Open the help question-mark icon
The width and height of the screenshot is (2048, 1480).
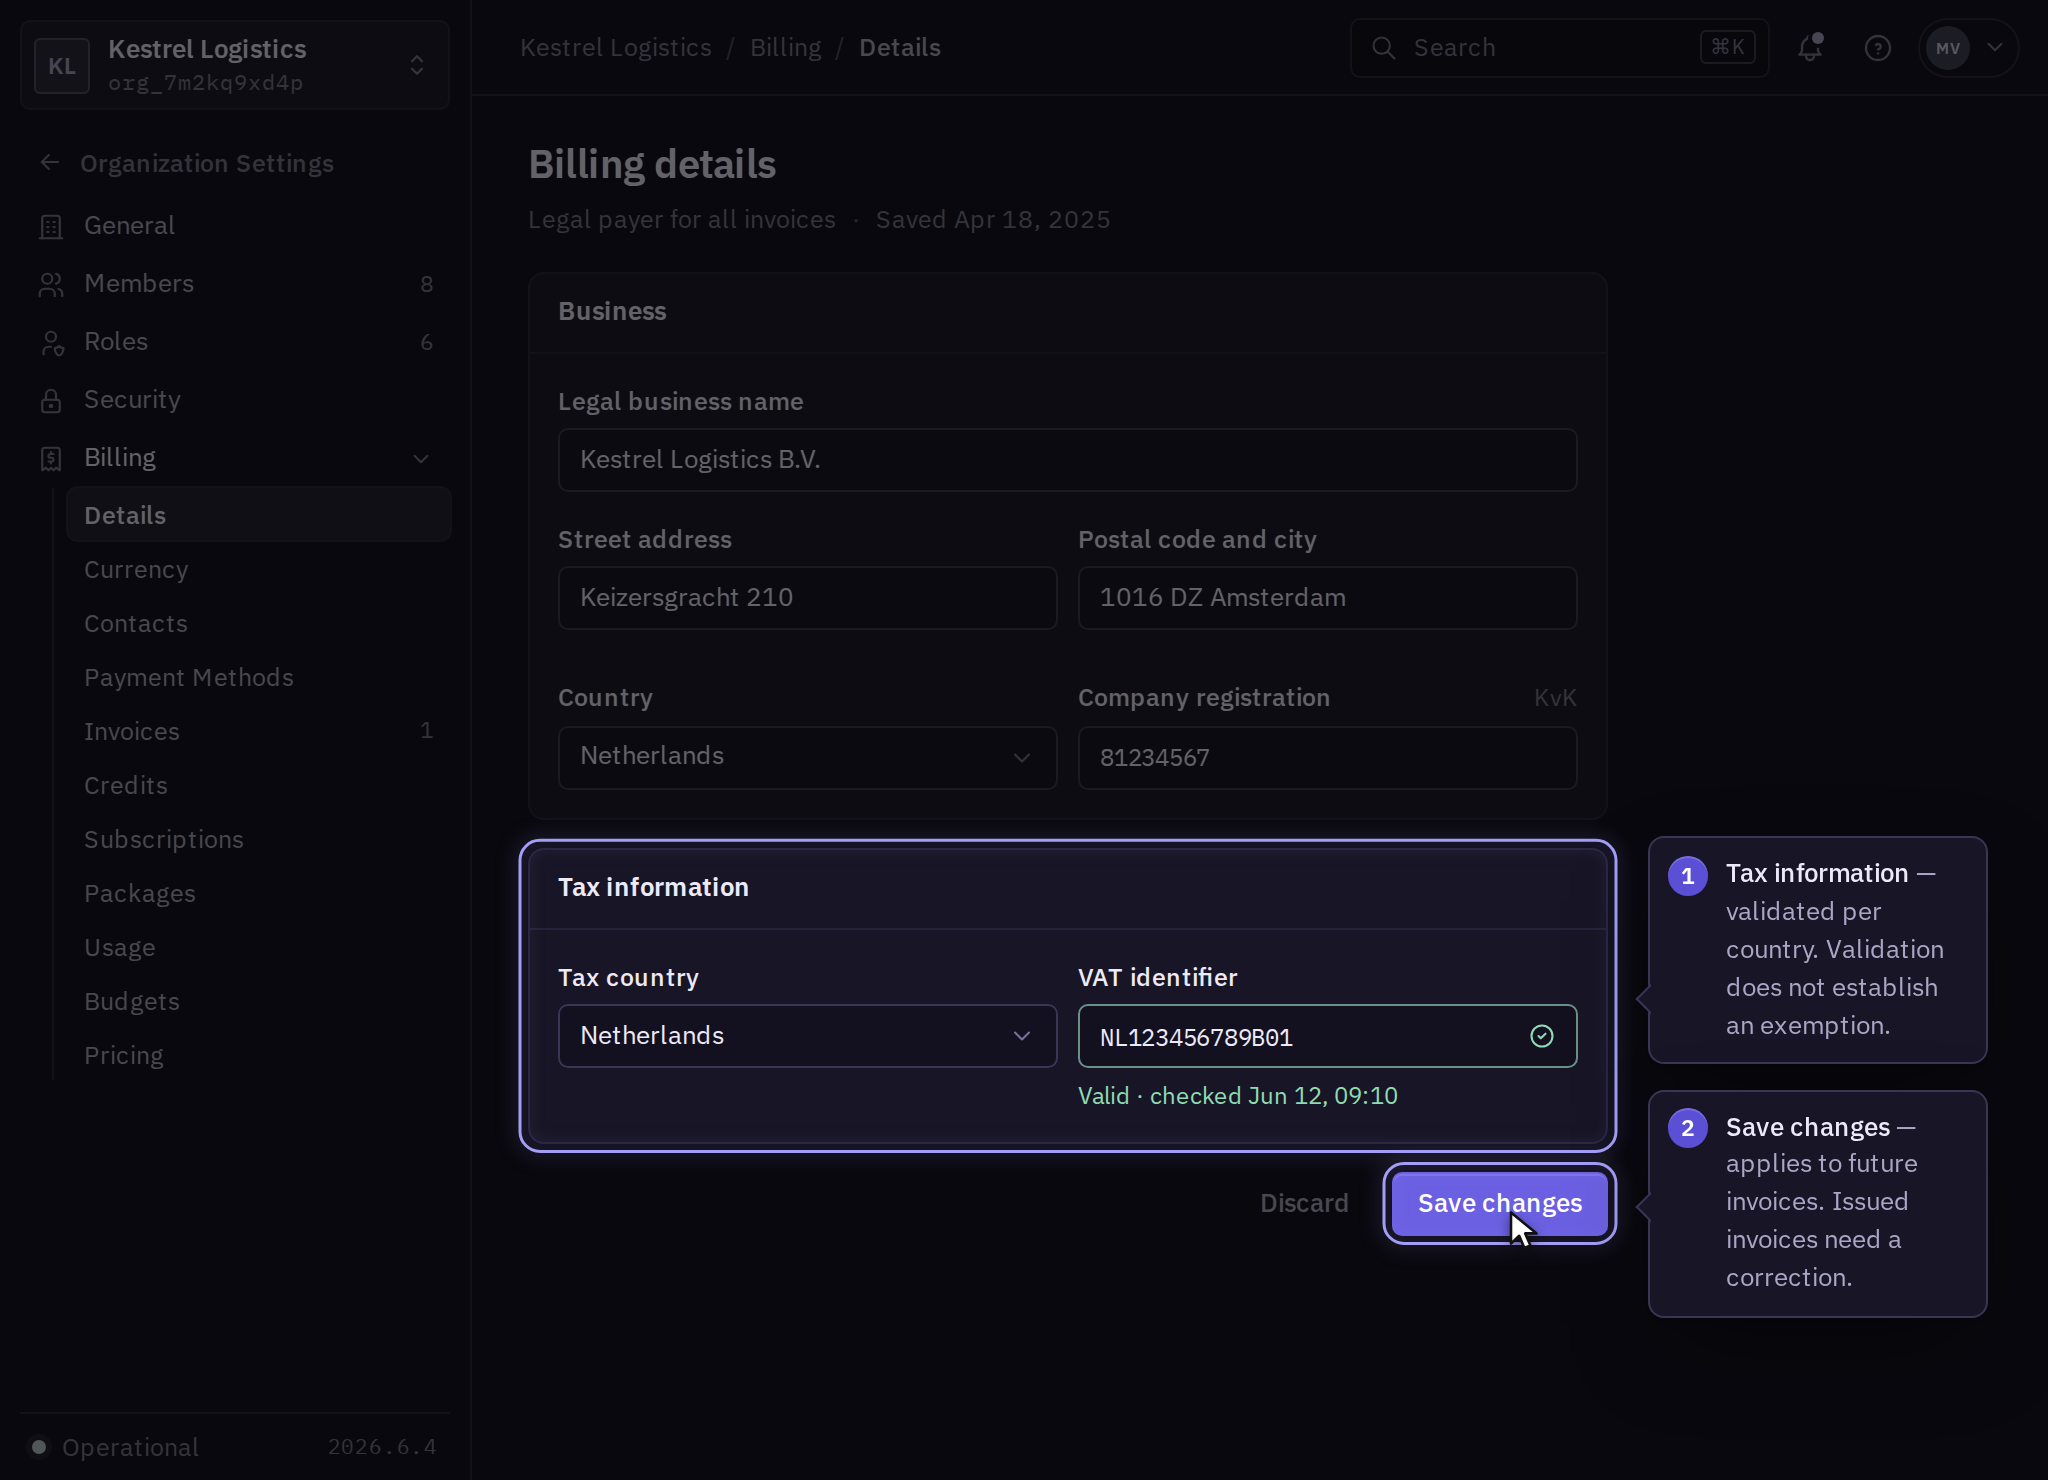pos(1878,48)
